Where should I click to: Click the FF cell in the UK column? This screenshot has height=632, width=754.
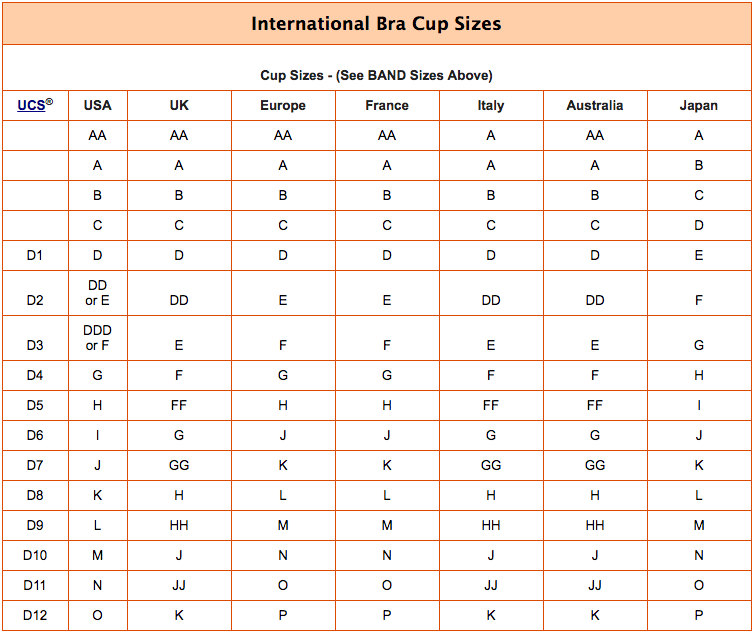click(179, 405)
